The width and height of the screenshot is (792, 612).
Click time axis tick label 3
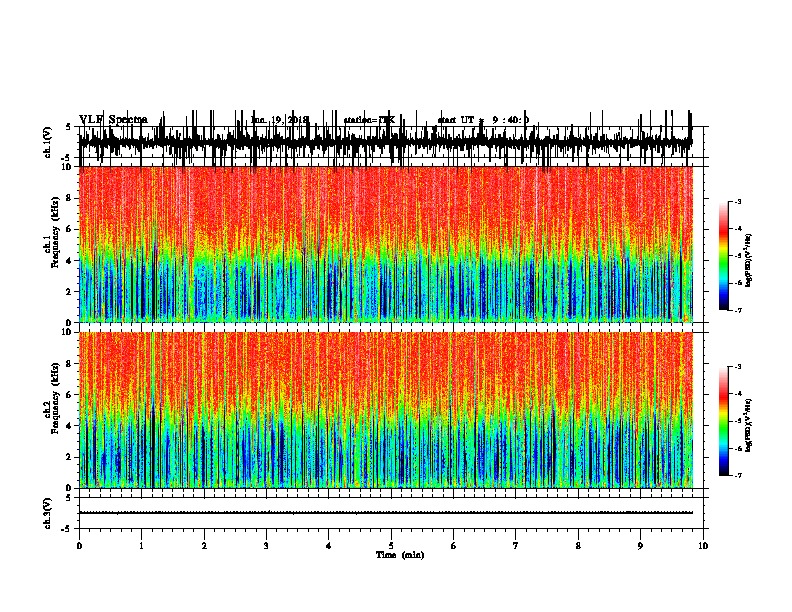[266, 546]
